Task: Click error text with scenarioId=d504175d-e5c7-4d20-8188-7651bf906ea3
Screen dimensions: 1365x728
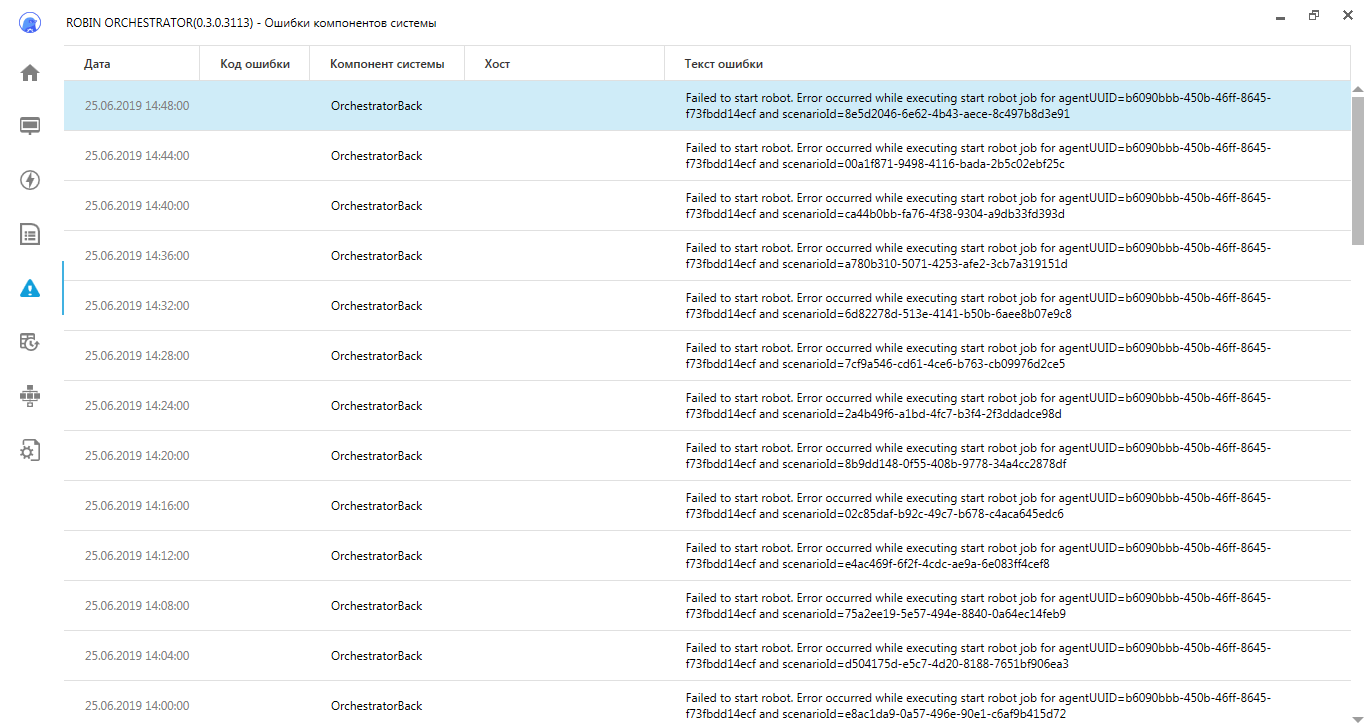Action: [x=979, y=656]
